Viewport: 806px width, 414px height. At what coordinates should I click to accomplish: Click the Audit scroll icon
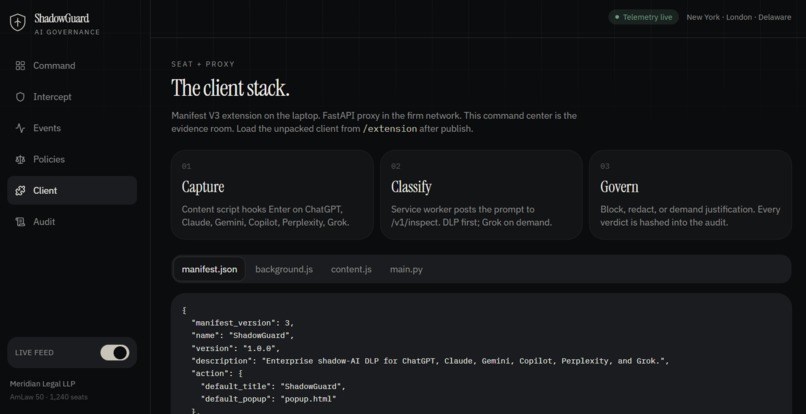pos(20,222)
